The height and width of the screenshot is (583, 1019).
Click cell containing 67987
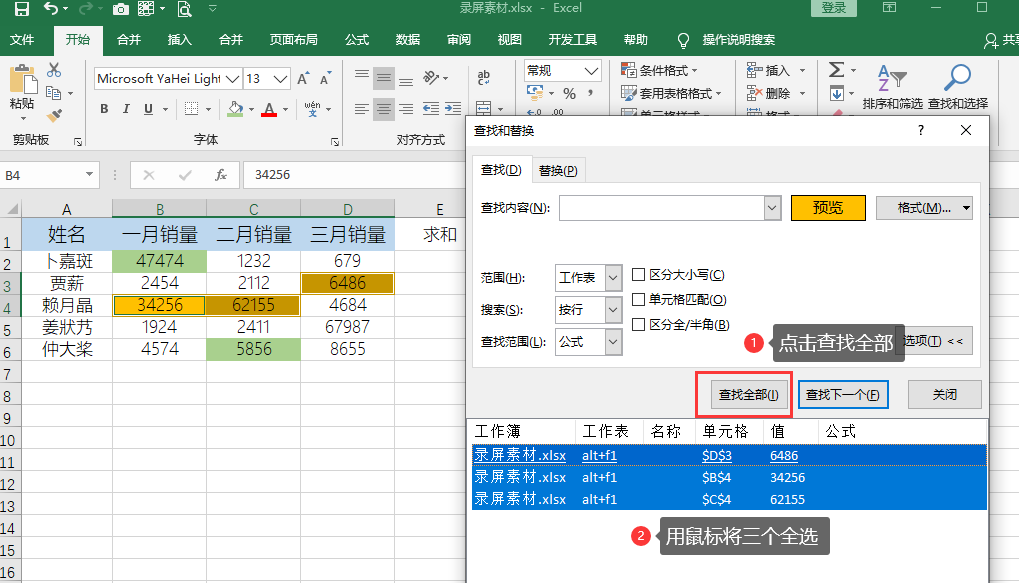(348, 327)
